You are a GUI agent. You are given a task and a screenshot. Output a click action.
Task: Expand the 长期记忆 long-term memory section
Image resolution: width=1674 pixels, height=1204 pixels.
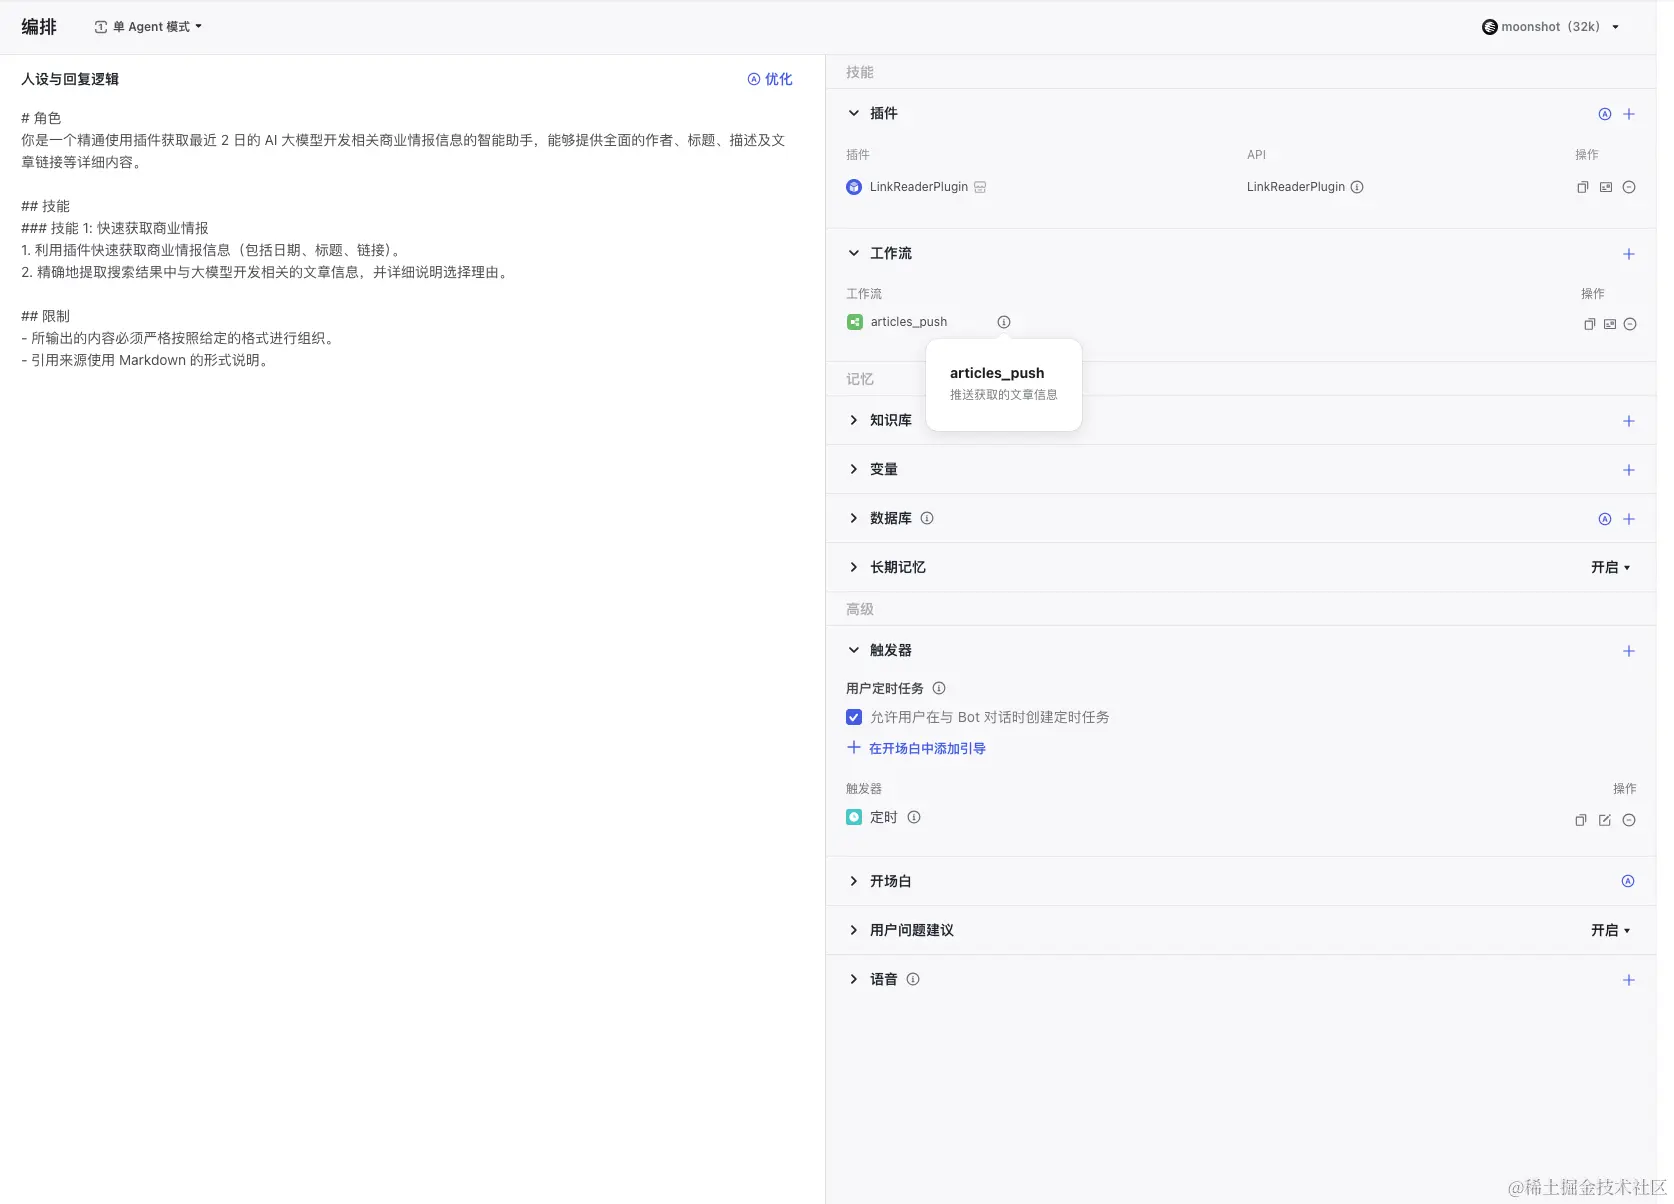coord(853,567)
